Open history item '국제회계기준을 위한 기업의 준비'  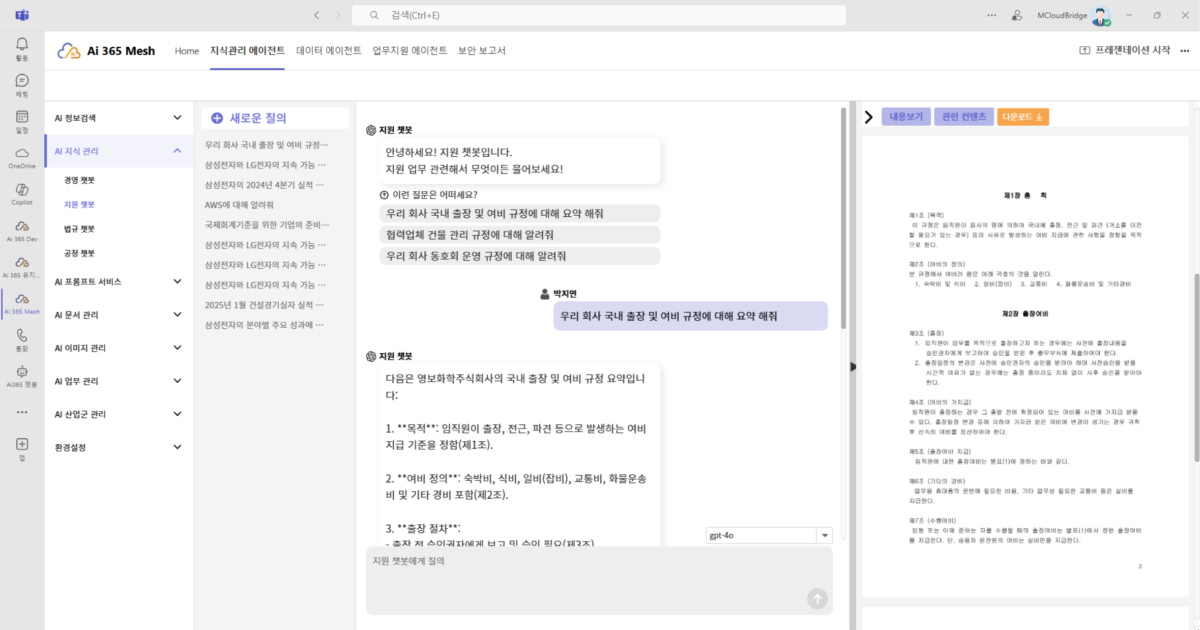(266, 225)
